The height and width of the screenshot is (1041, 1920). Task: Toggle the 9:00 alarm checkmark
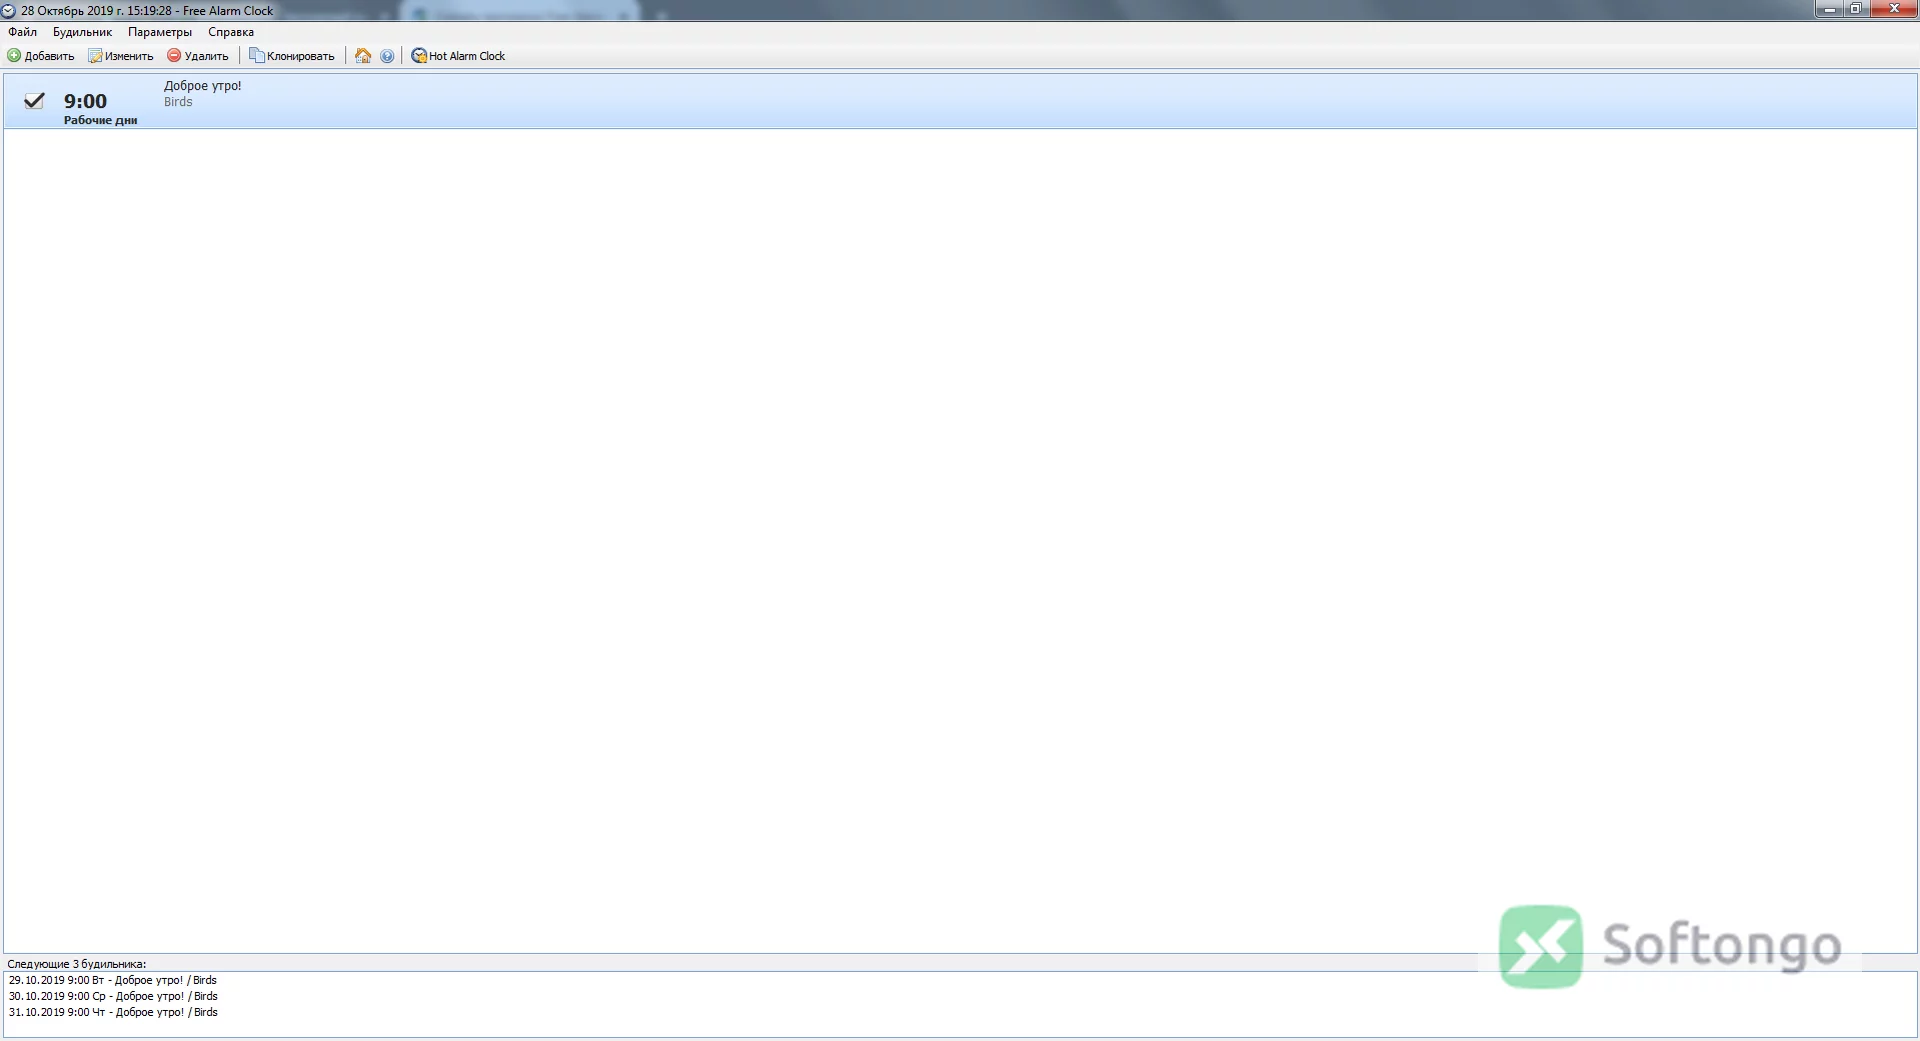tap(34, 100)
